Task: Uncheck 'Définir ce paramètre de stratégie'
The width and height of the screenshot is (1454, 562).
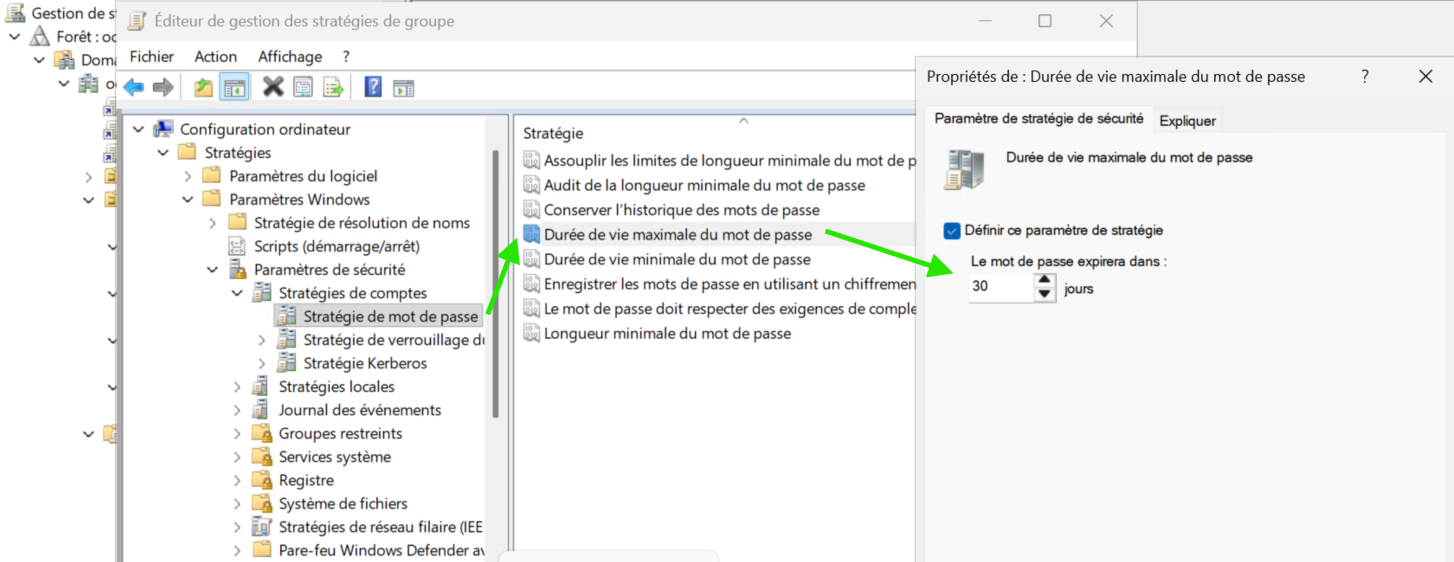Action: pyautogui.click(x=952, y=231)
